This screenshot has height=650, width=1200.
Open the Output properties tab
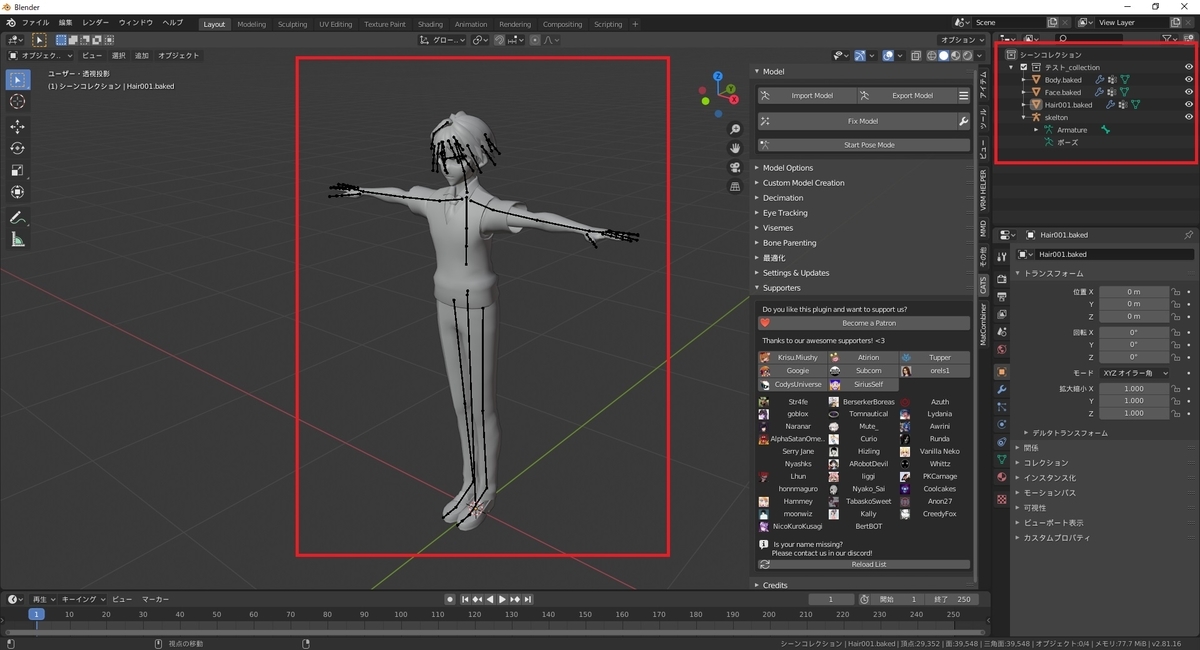[x=1001, y=297]
